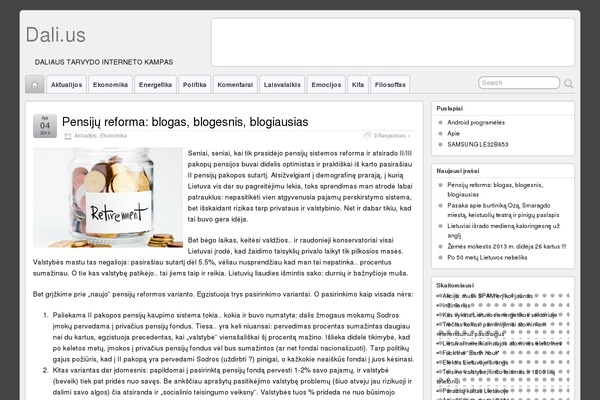Open the Aktualijos category link under the title
Image resolution: width=600 pixels, height=400 pixels.
85,136
